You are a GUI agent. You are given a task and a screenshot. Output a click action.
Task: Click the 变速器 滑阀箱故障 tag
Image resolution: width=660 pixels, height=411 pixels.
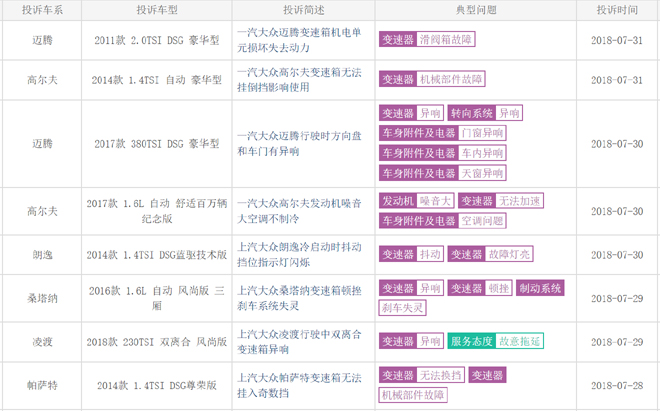(x=427, y=40)
